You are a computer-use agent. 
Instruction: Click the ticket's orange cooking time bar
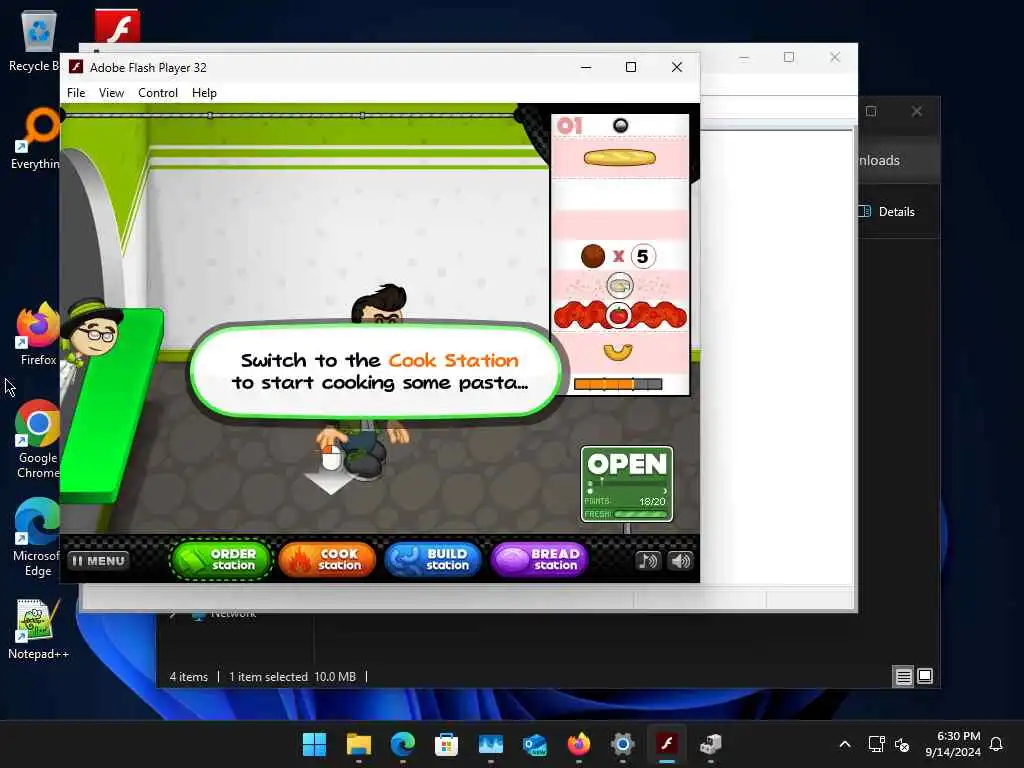pyautogui.click(x=618, y=384)
